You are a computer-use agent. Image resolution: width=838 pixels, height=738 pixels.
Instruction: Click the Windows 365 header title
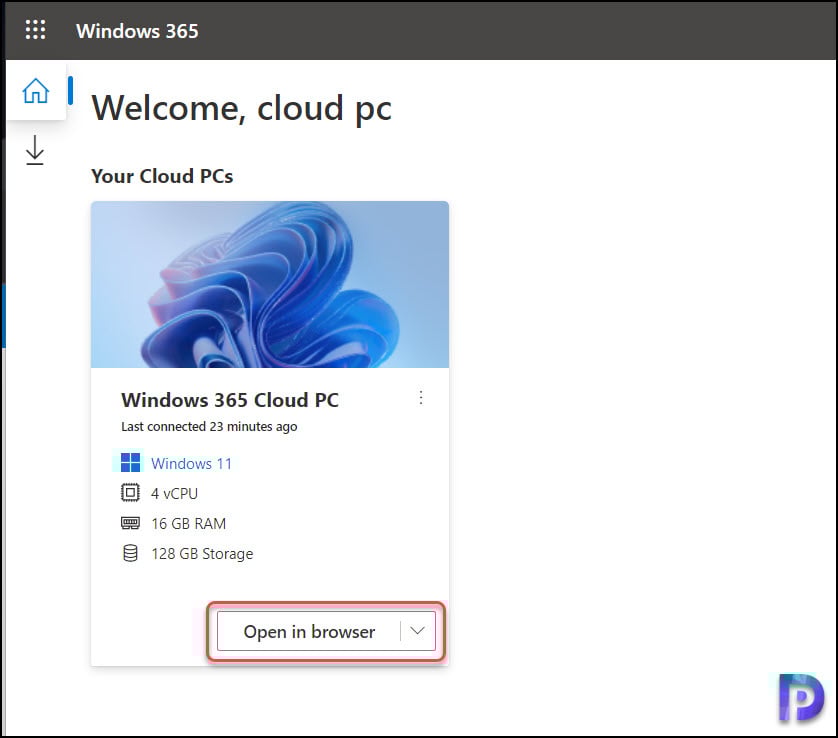(137, 31)
